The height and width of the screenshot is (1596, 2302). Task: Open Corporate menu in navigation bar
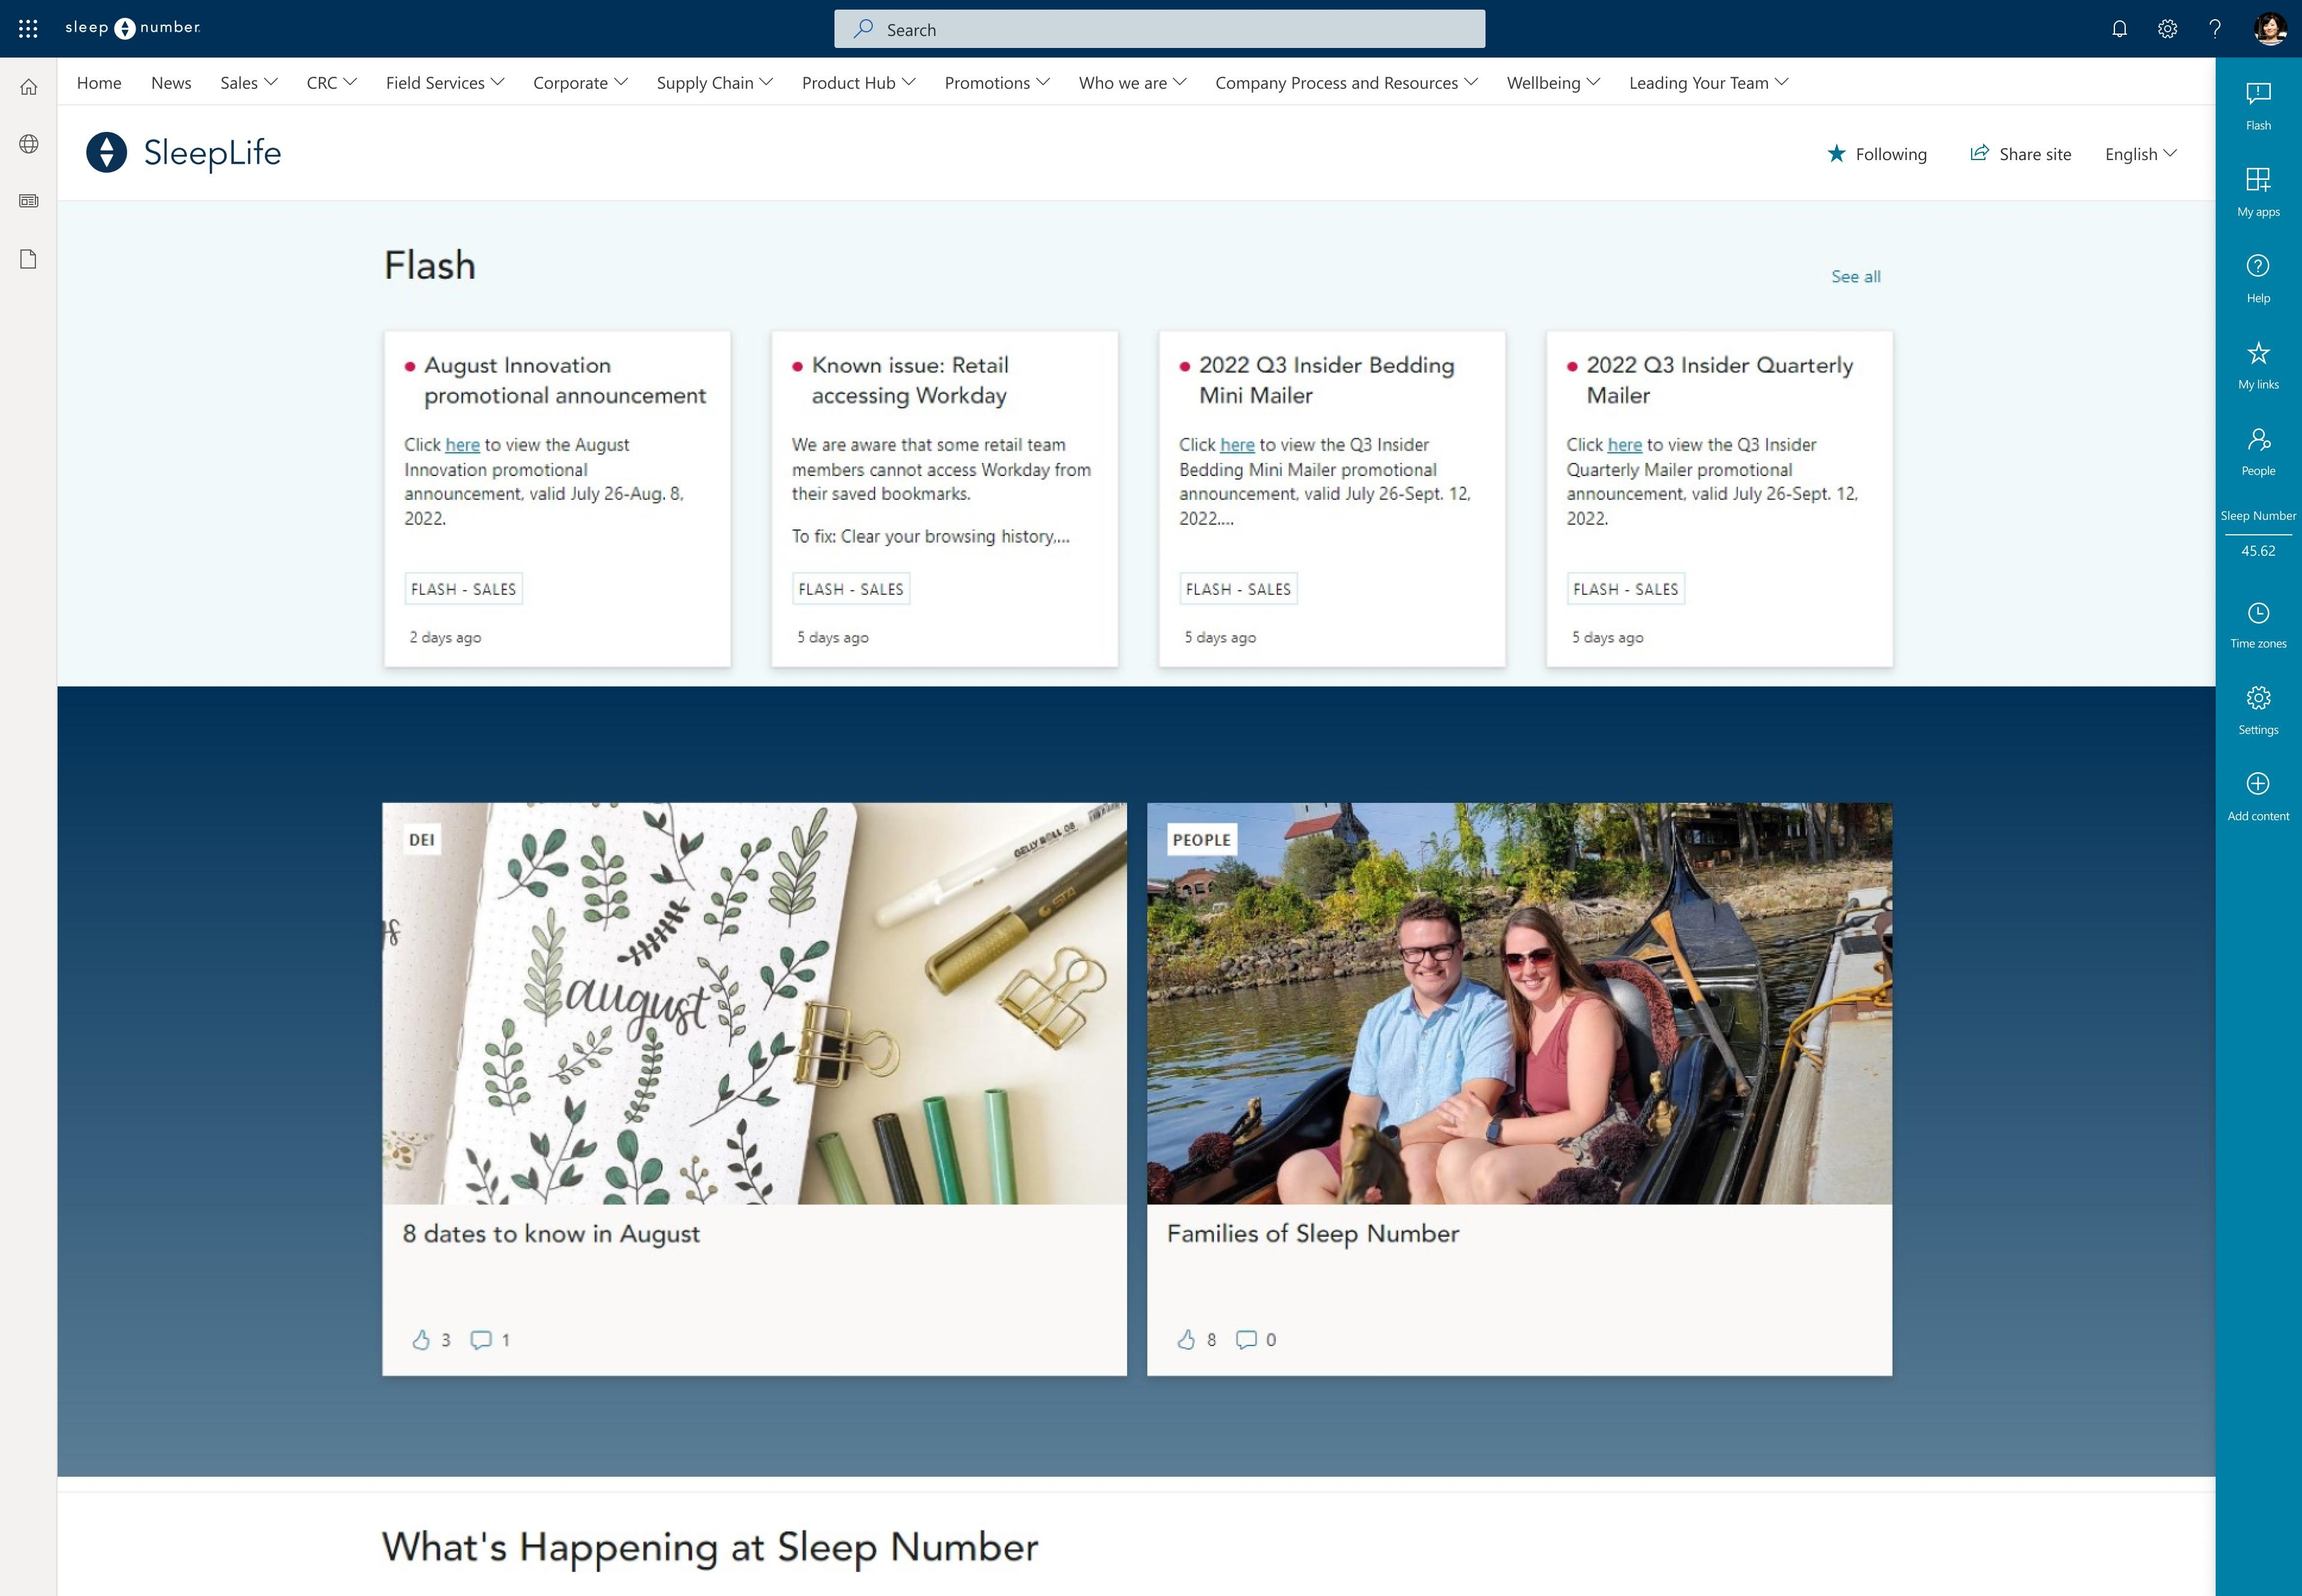(x=579, y=82)
